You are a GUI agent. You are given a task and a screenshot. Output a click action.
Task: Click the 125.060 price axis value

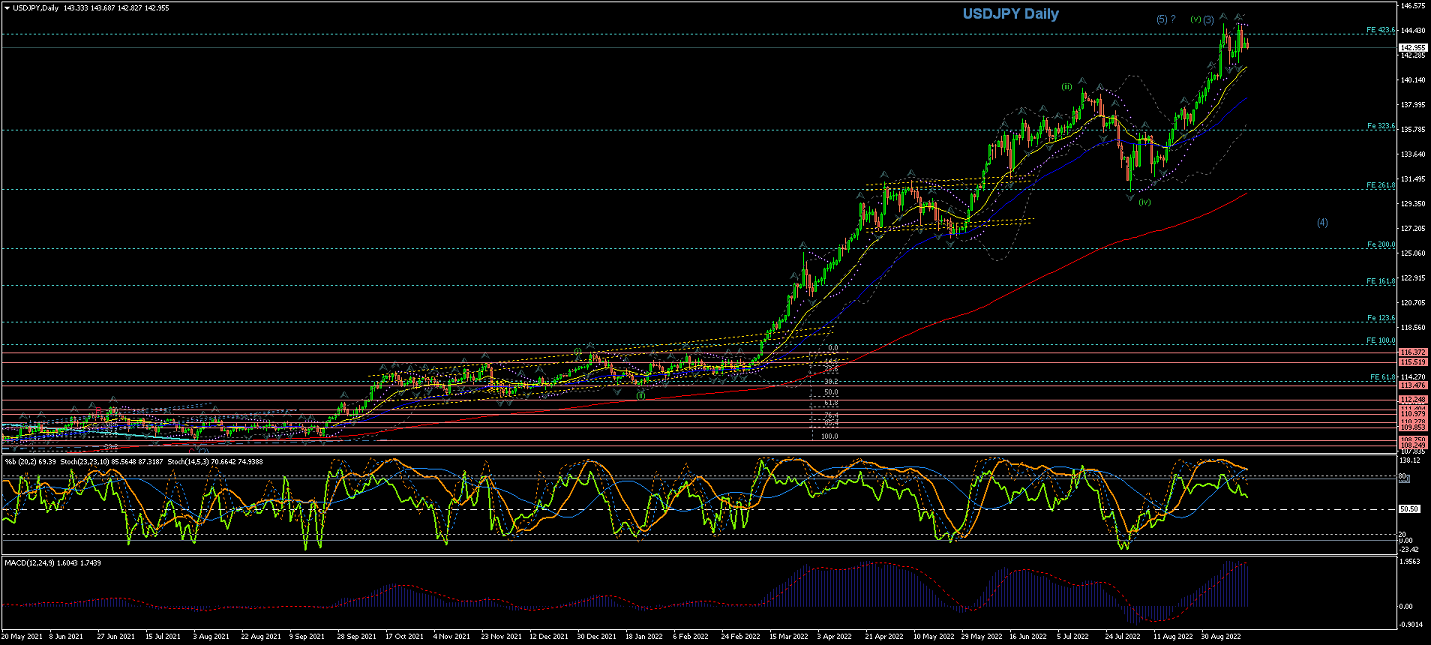(1413, 253)
